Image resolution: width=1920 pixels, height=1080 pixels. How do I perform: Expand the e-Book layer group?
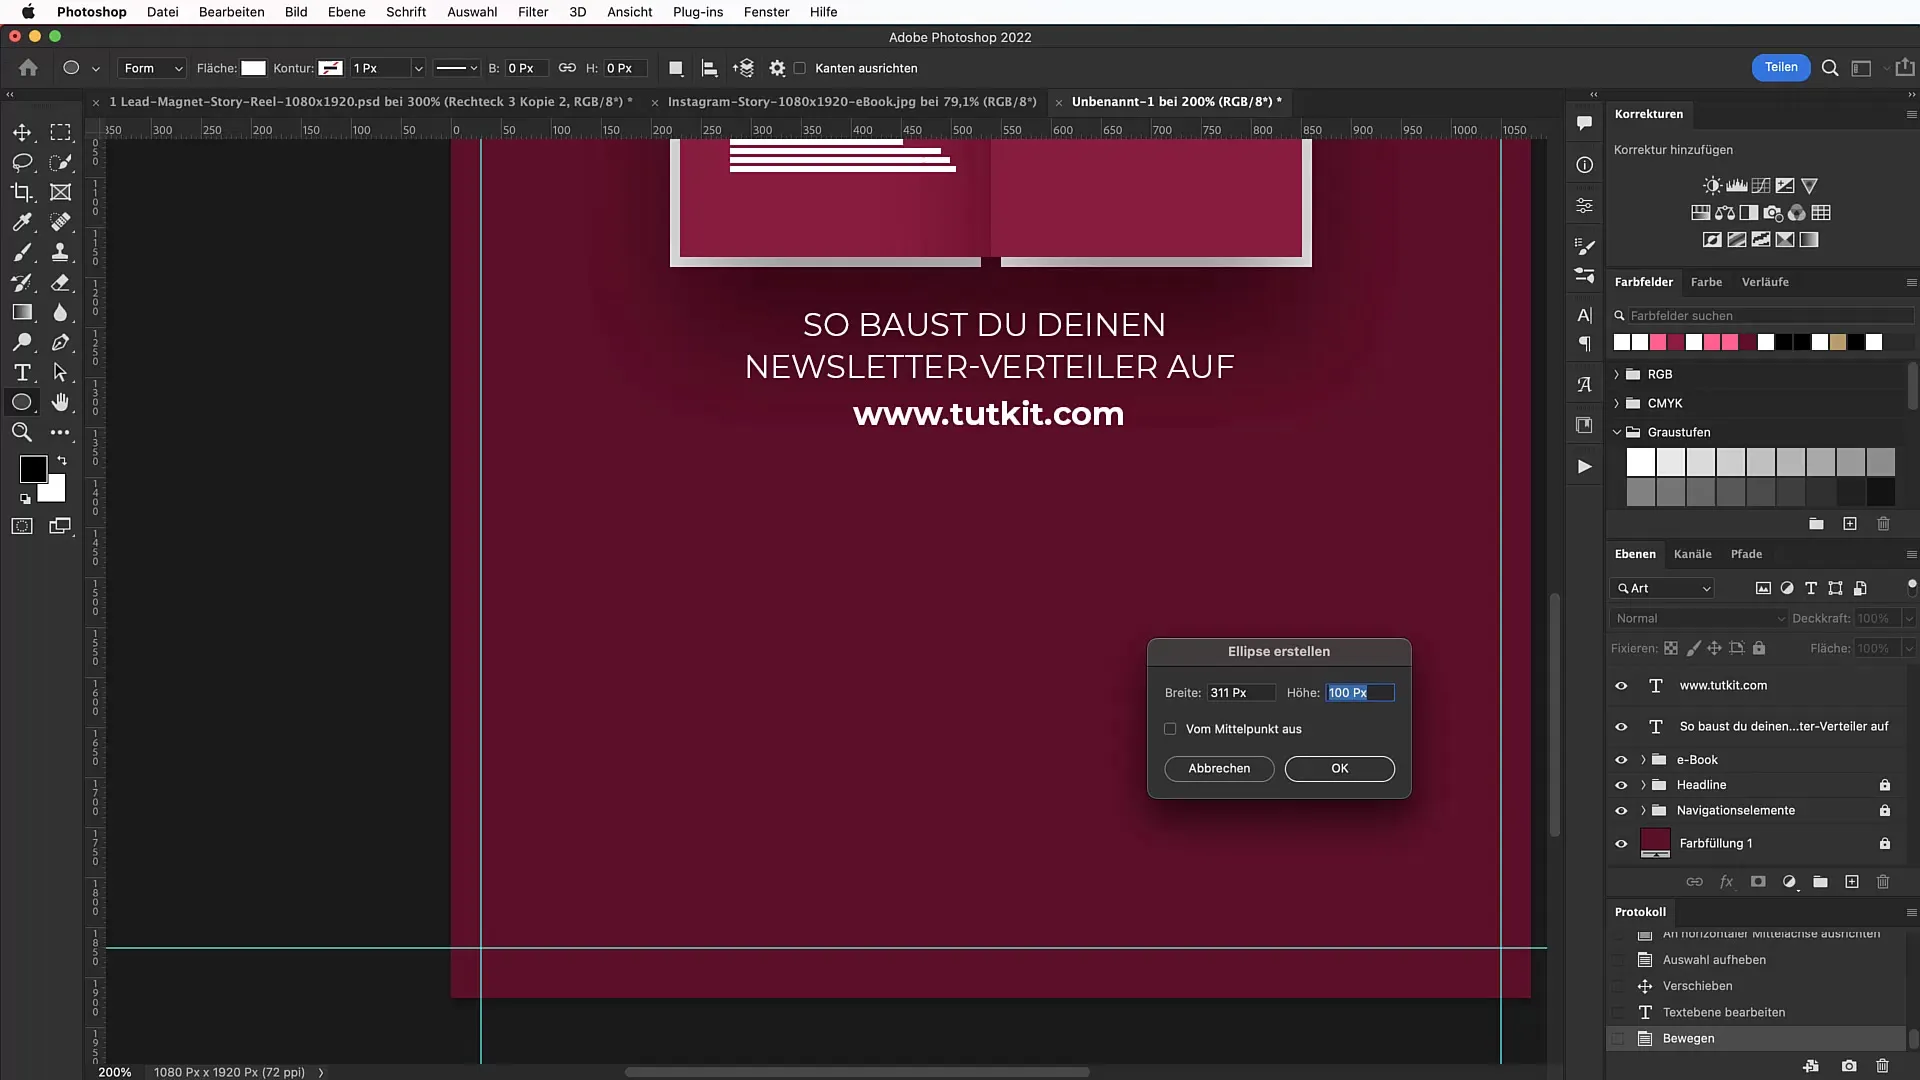click(1643, 760)
